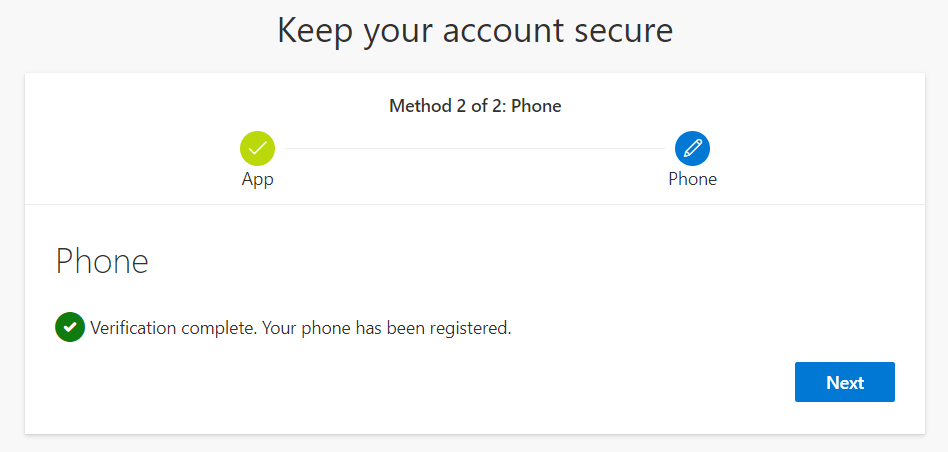Click the blue pencil Phone step icon
The height and width of the screenshot is (452, 948).
point(692,148)
